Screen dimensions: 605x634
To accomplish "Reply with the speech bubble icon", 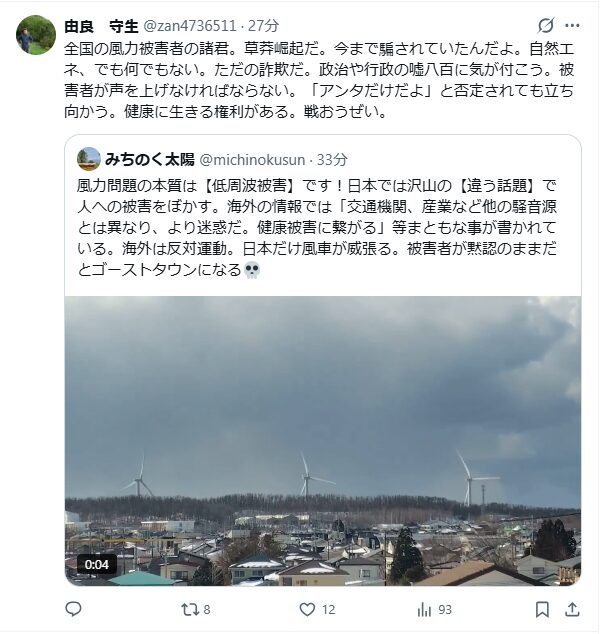I will pyautogui.click(x=73, y=609).
